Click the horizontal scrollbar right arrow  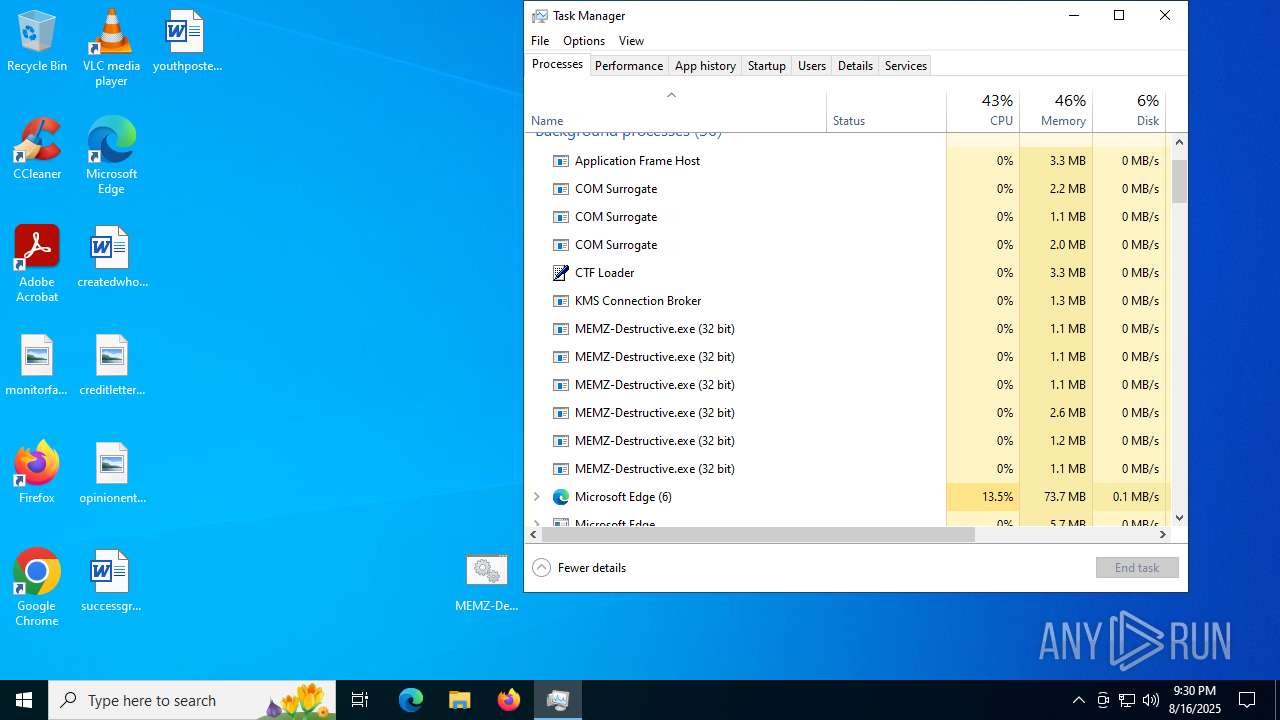point(1162,535)
